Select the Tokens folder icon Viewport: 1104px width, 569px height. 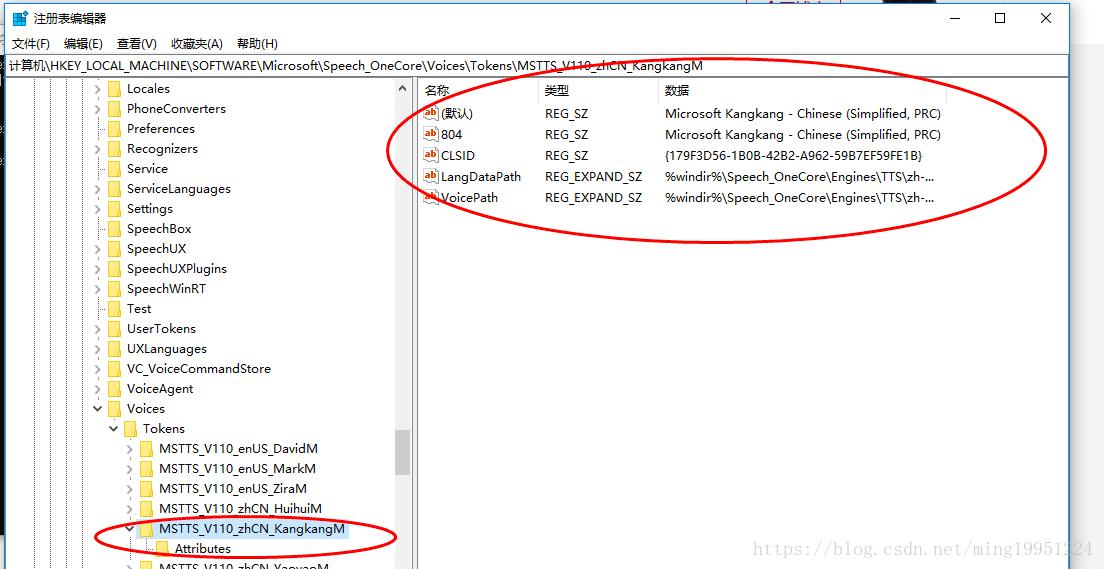[130, 429]
